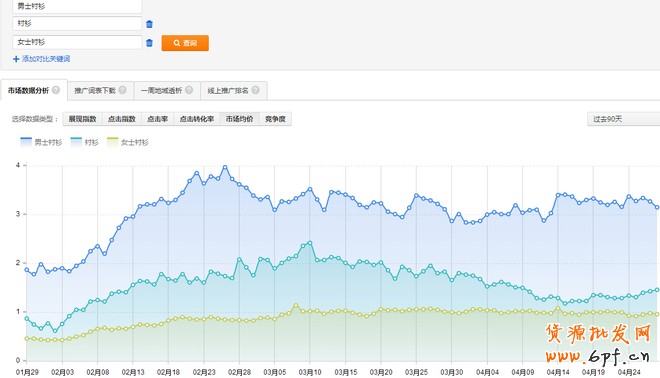This screenshot has height=378, width=660.
Task: Click the 男士衬衫 keyword input field
Action: pos(77,6)
